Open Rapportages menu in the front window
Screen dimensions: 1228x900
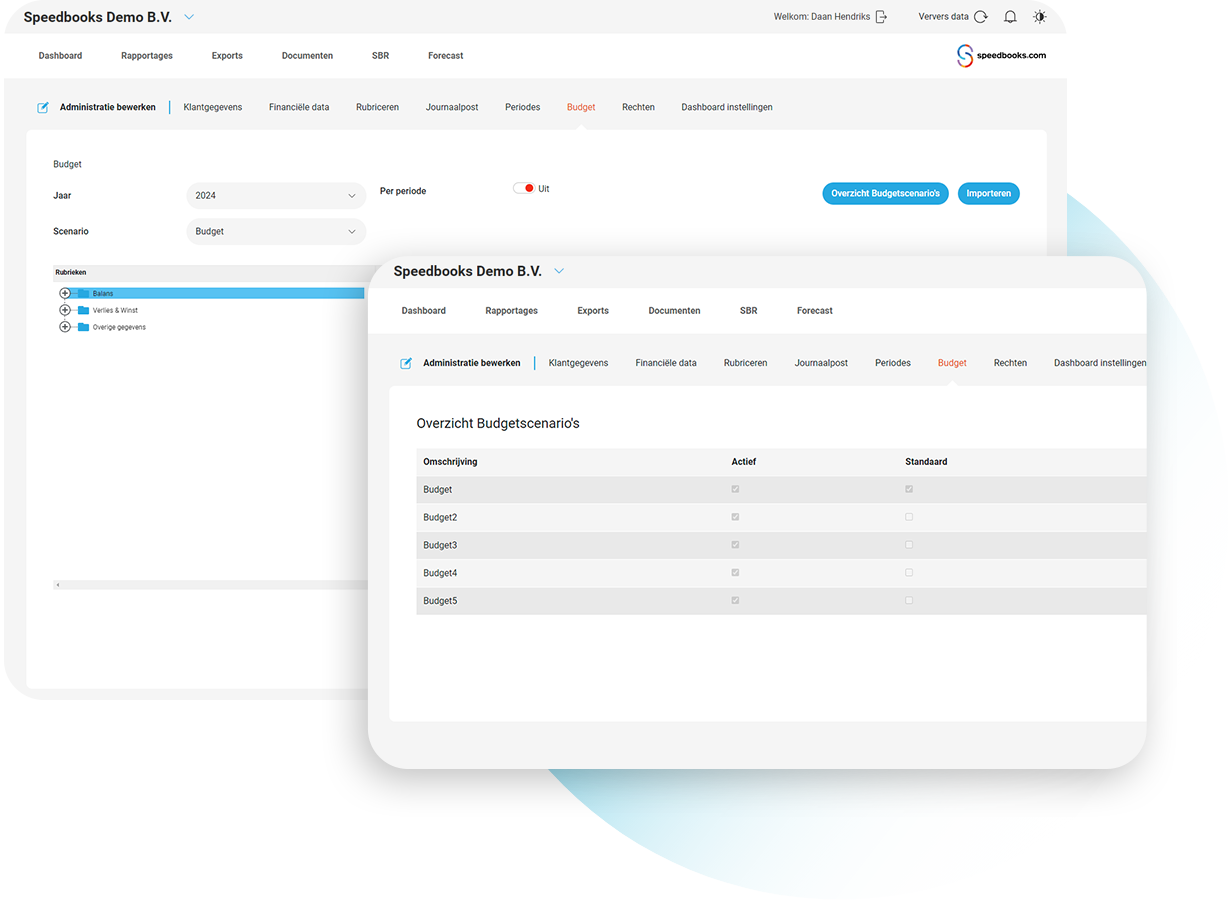coord(512,311)
